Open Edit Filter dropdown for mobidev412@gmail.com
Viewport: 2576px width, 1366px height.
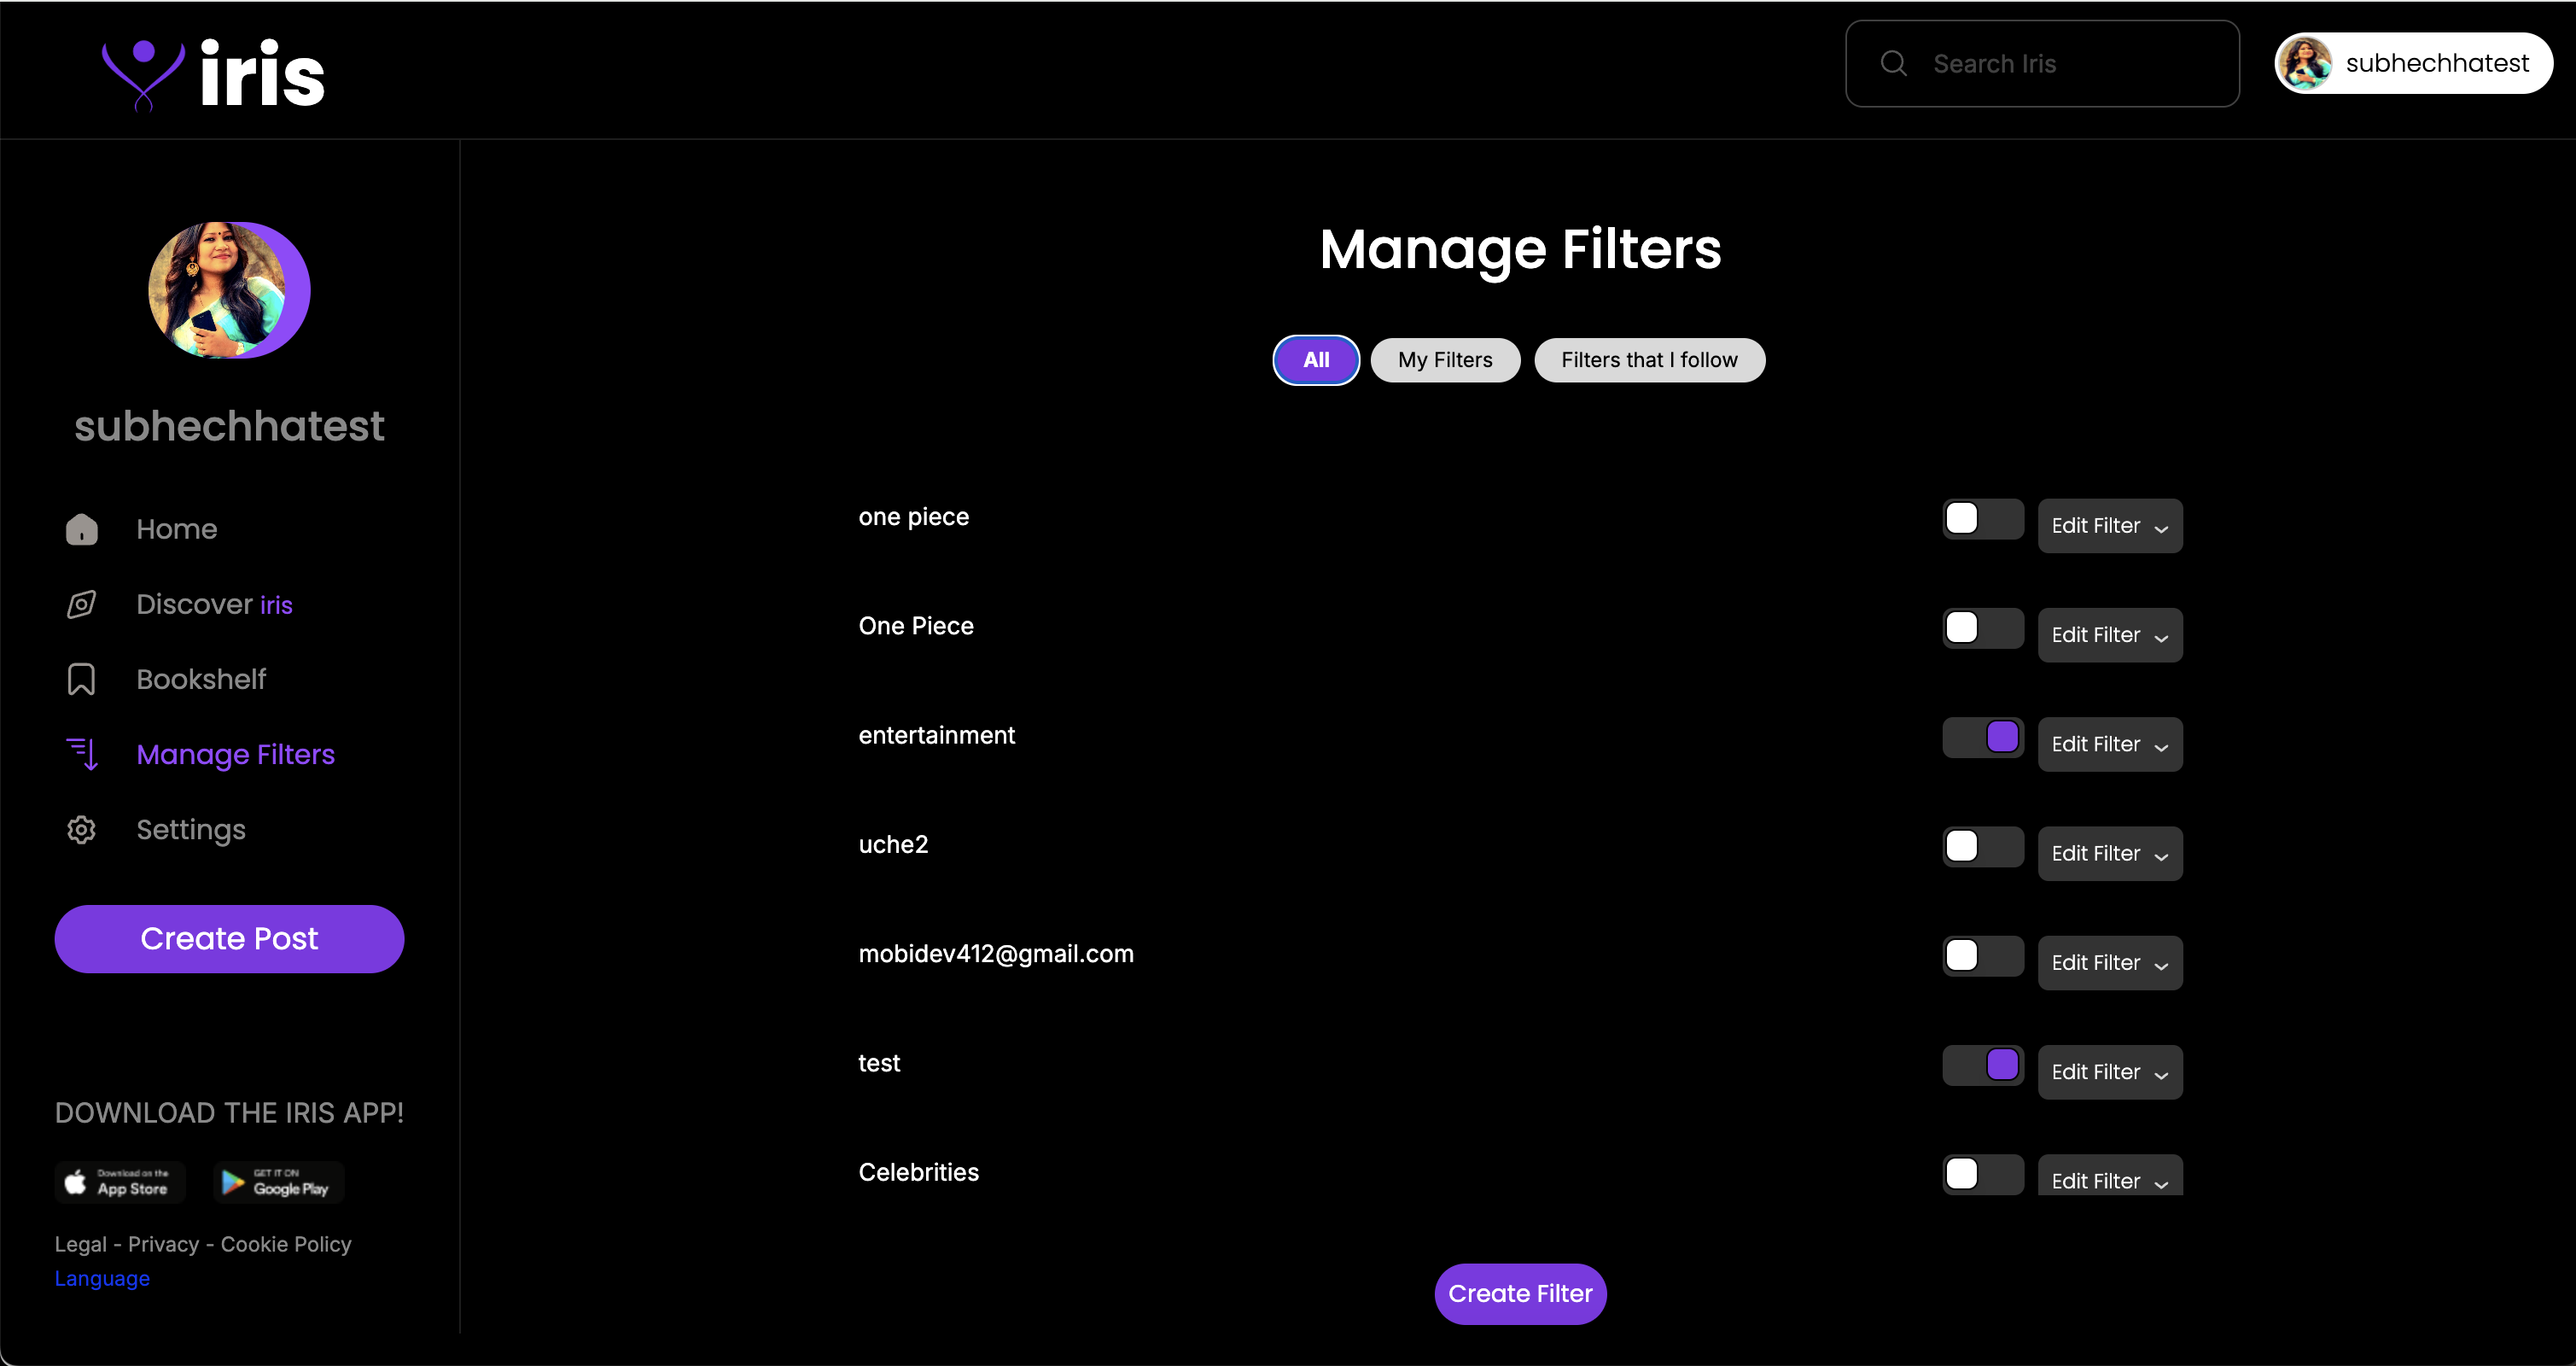click(x=2109, y=963)
